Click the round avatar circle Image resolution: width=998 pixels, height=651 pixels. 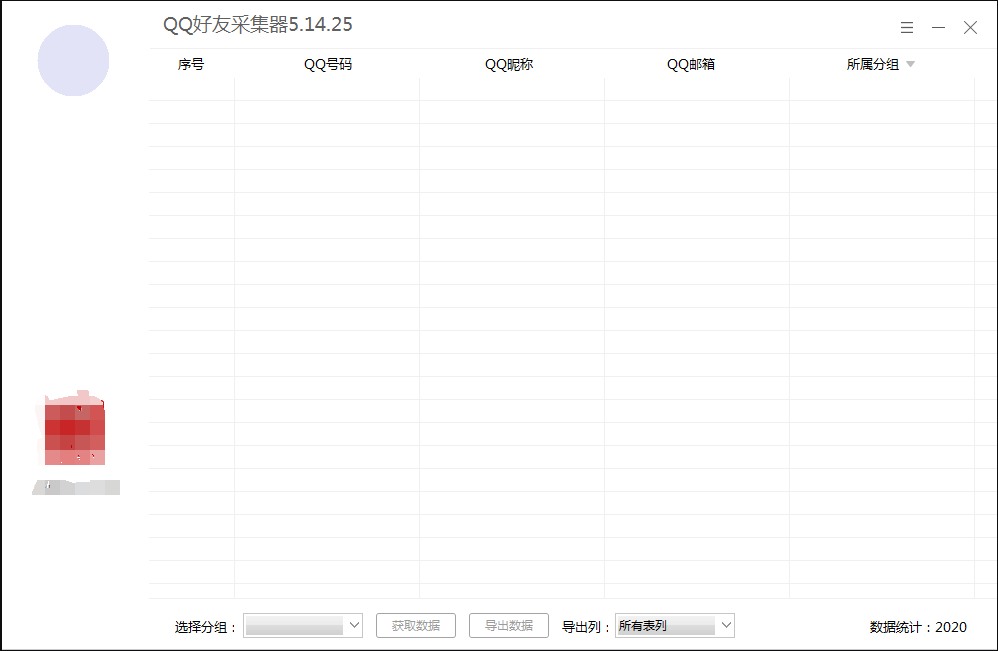pyautogui.click(x=73, y=60)
